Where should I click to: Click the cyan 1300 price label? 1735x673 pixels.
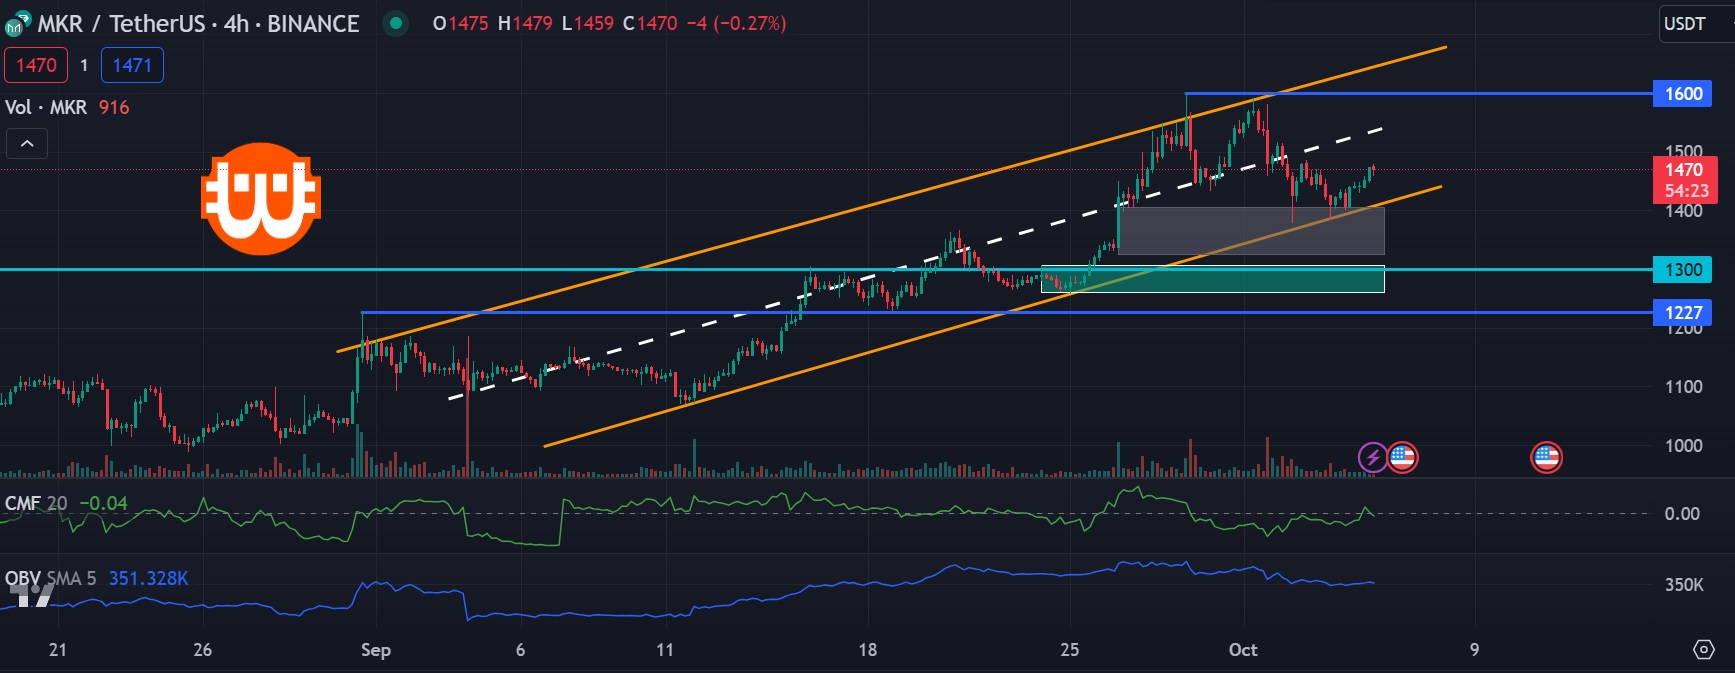click(1682, 270)
